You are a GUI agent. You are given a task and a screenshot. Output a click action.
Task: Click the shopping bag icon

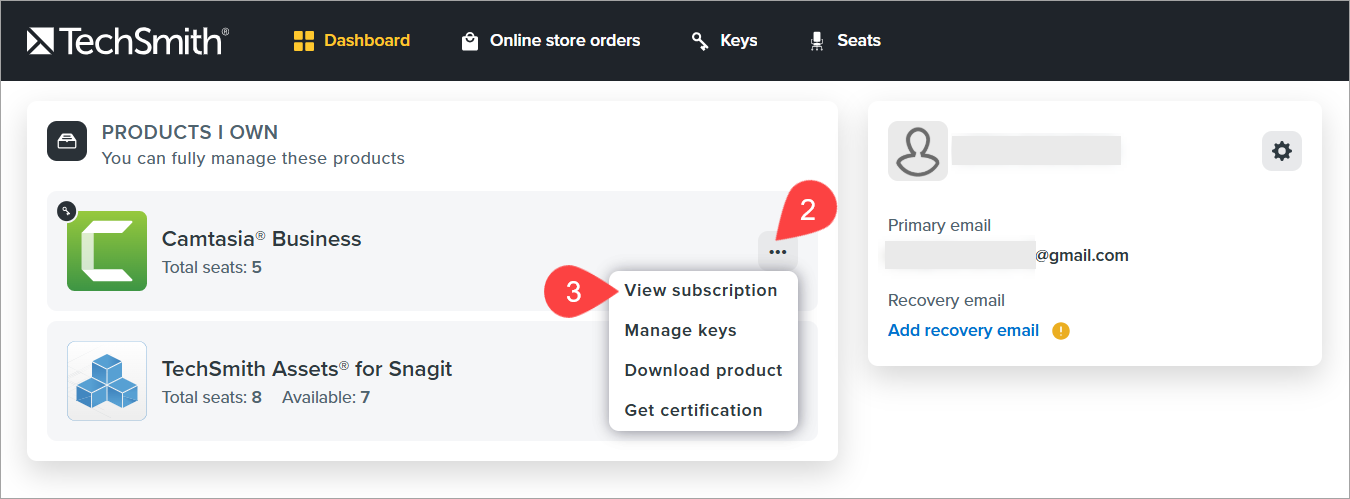(469, 41)
